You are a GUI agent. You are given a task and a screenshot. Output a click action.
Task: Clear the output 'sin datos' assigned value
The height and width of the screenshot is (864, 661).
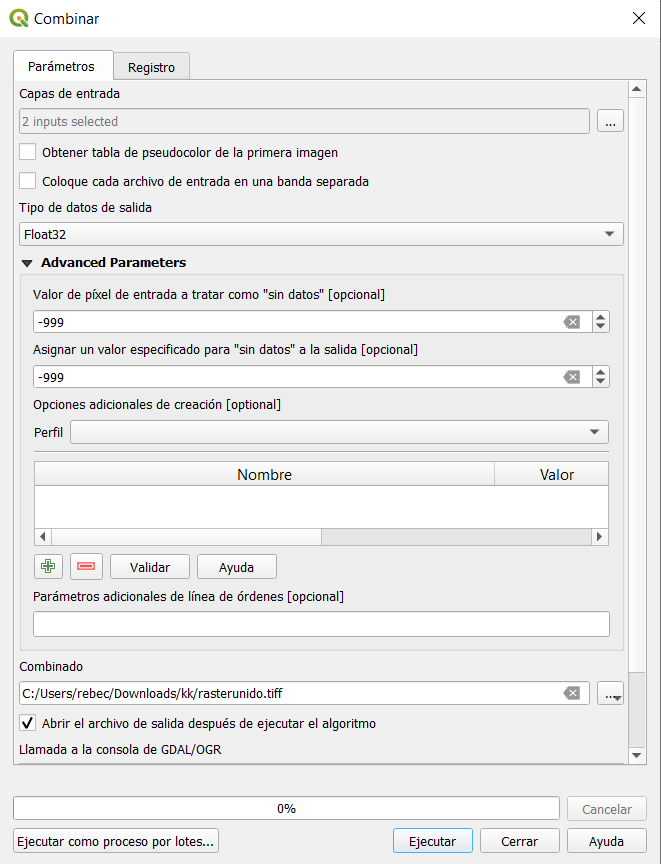[571, 377]
